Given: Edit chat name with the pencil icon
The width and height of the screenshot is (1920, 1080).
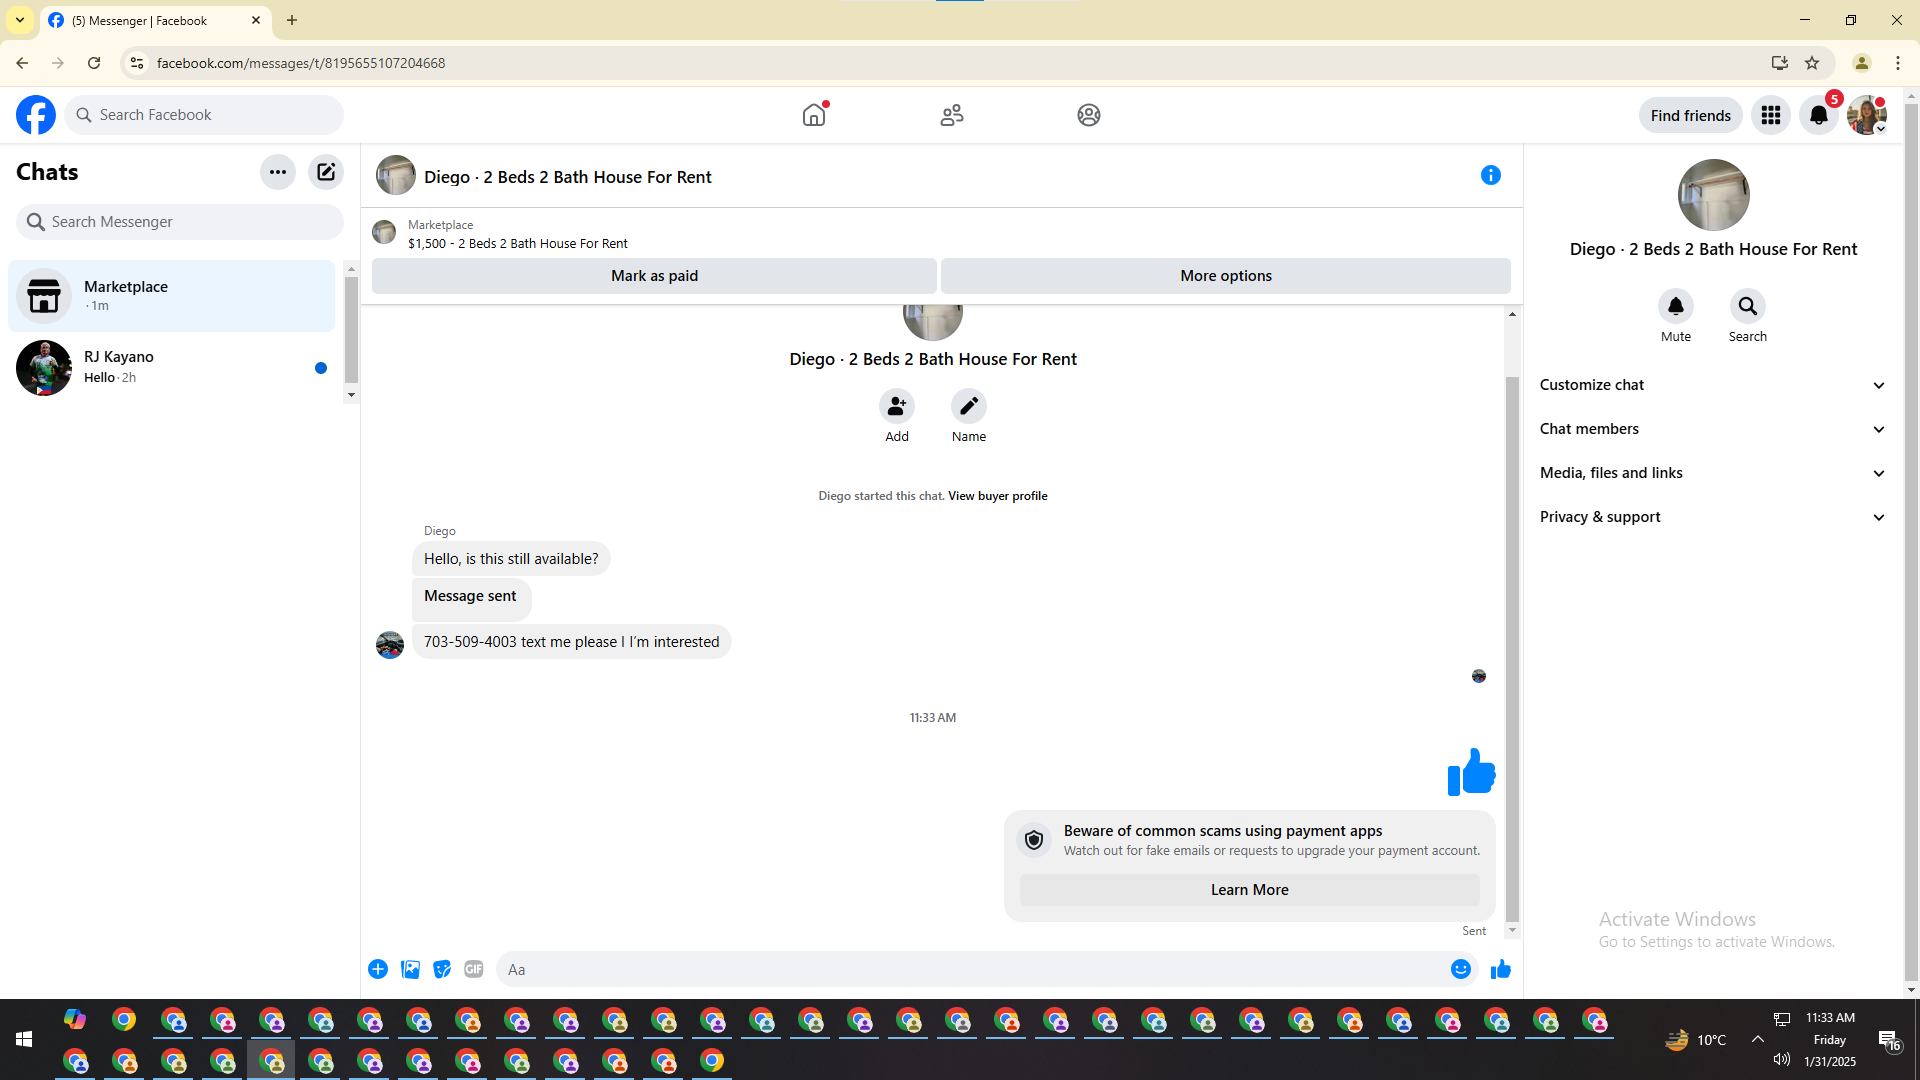Looking at the screenshot, I should pyautogui.click(x=969, y=406).
